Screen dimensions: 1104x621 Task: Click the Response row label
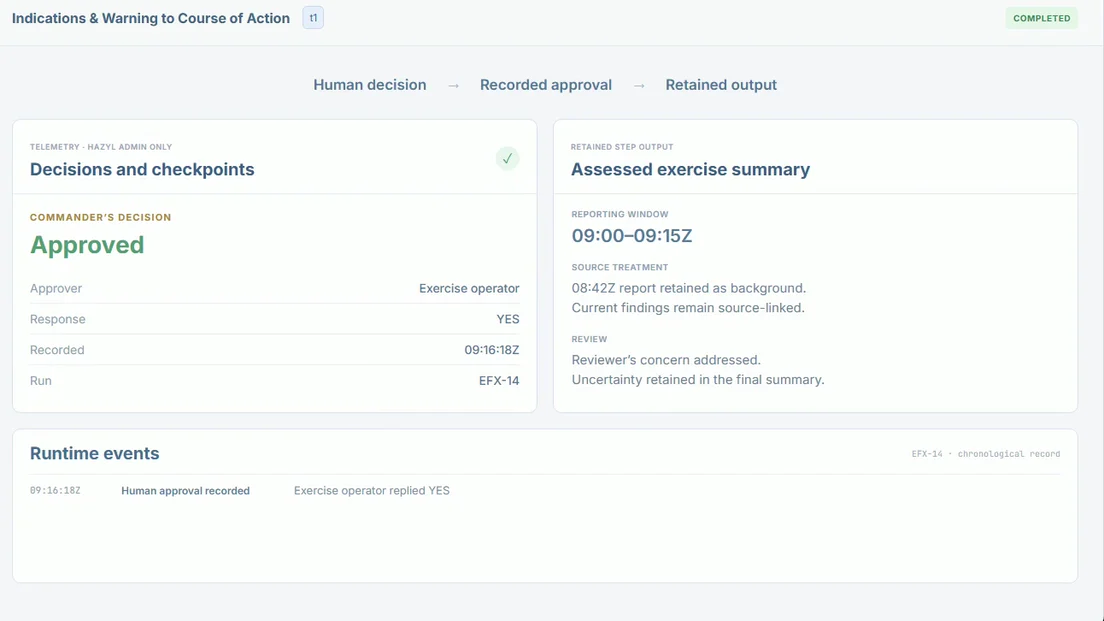(x=58, y=319)
